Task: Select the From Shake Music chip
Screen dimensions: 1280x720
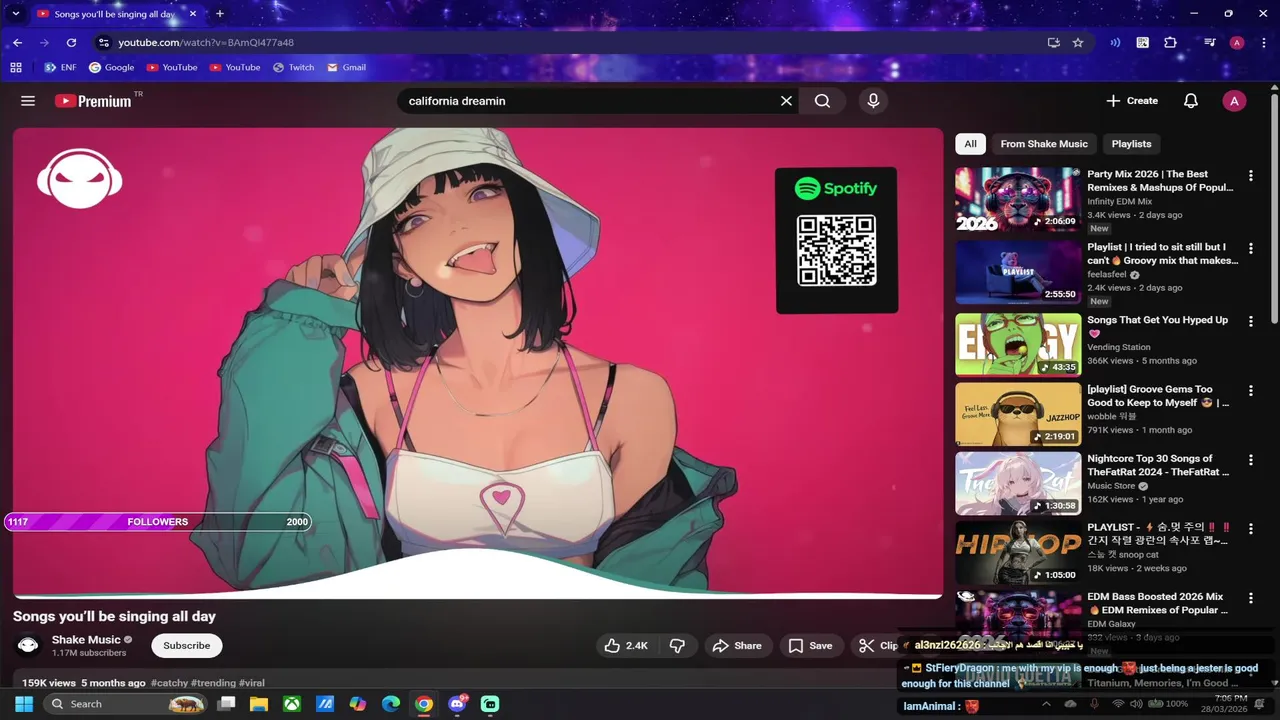Action: [x=1044, y=144]
